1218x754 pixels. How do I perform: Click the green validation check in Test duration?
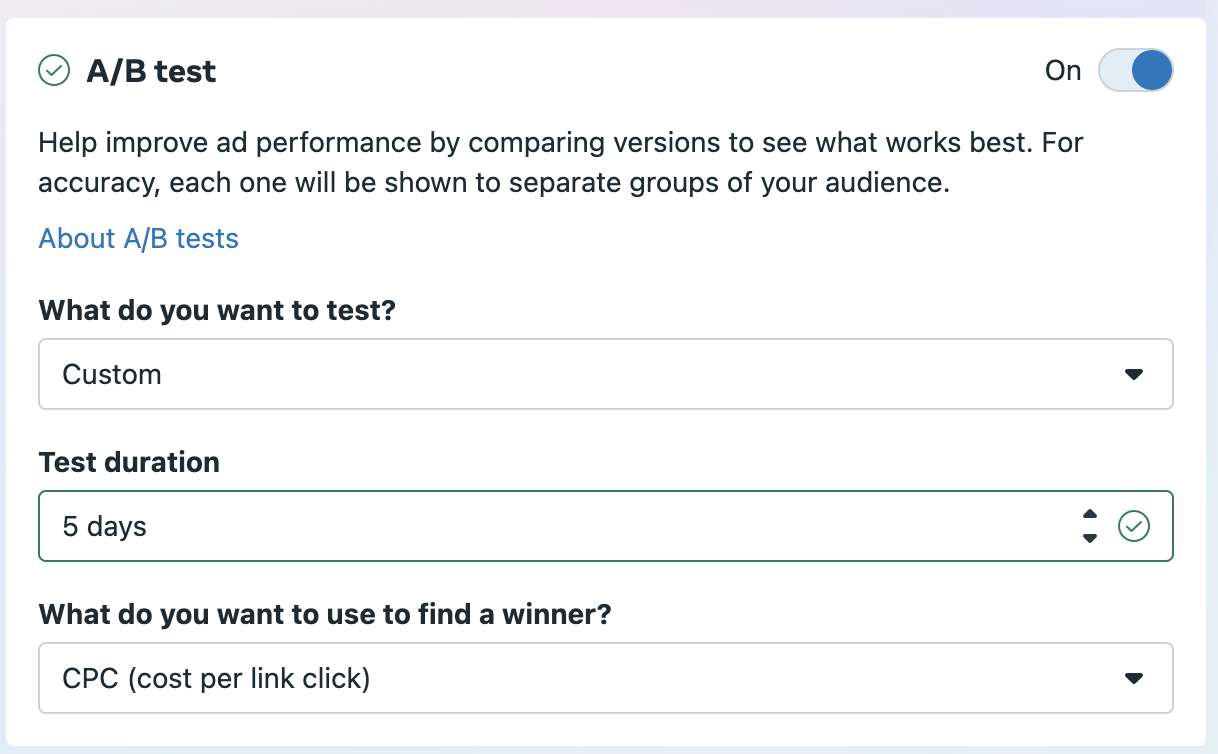(1134, 526)
